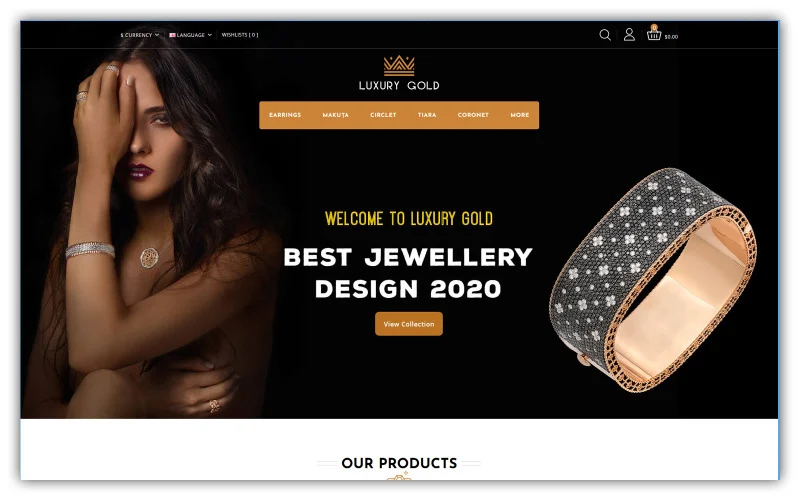Click the language flag icon

point(172,35)
